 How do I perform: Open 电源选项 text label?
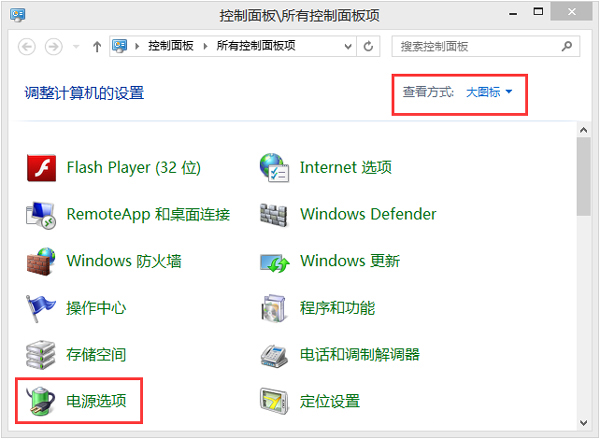point(96,401)
